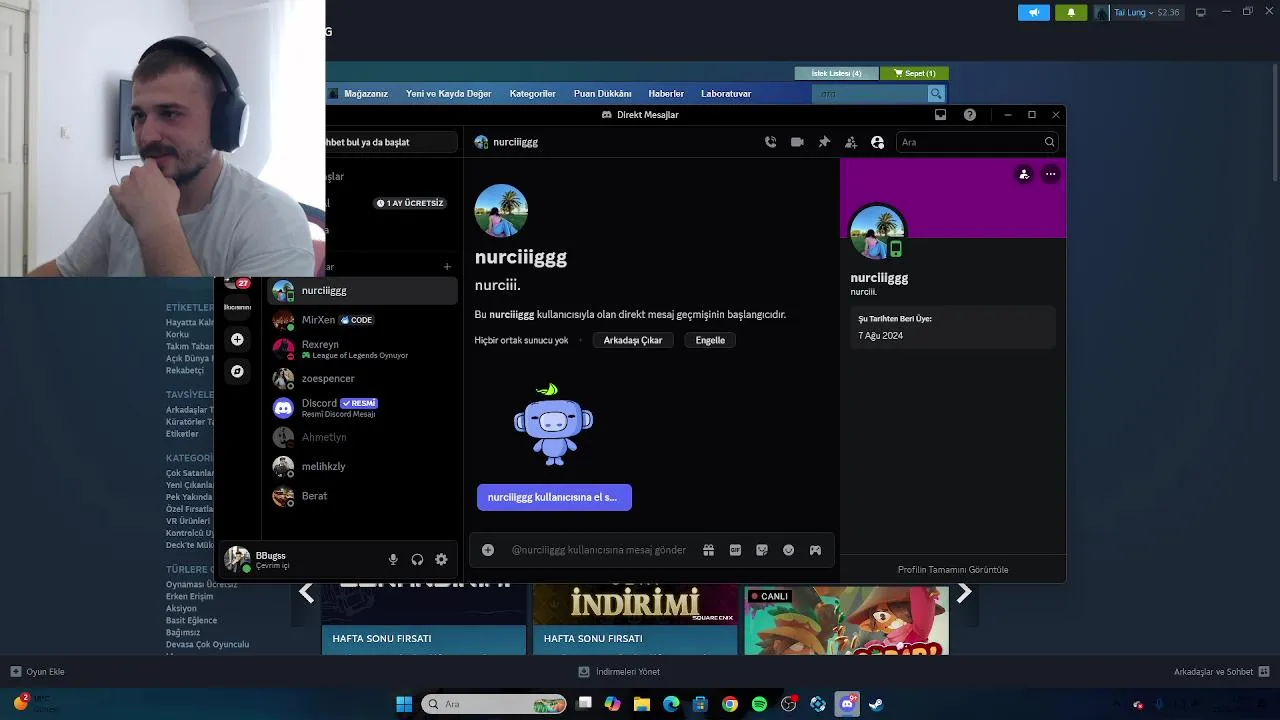Open the zoespencer direct message

(x=363, y=379)
